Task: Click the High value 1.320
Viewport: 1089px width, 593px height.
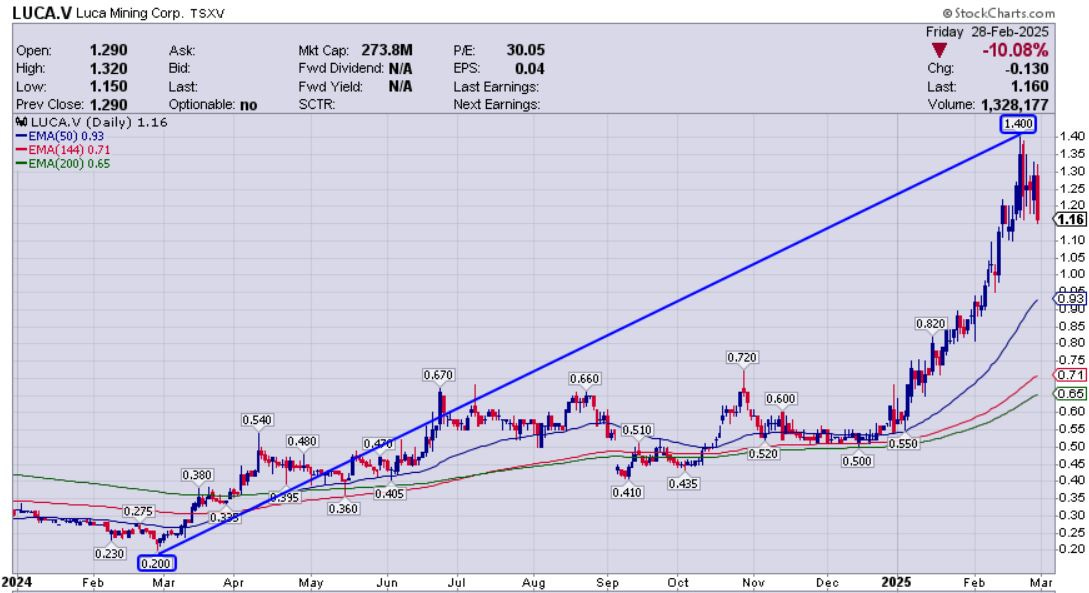Action: point(108,68)
